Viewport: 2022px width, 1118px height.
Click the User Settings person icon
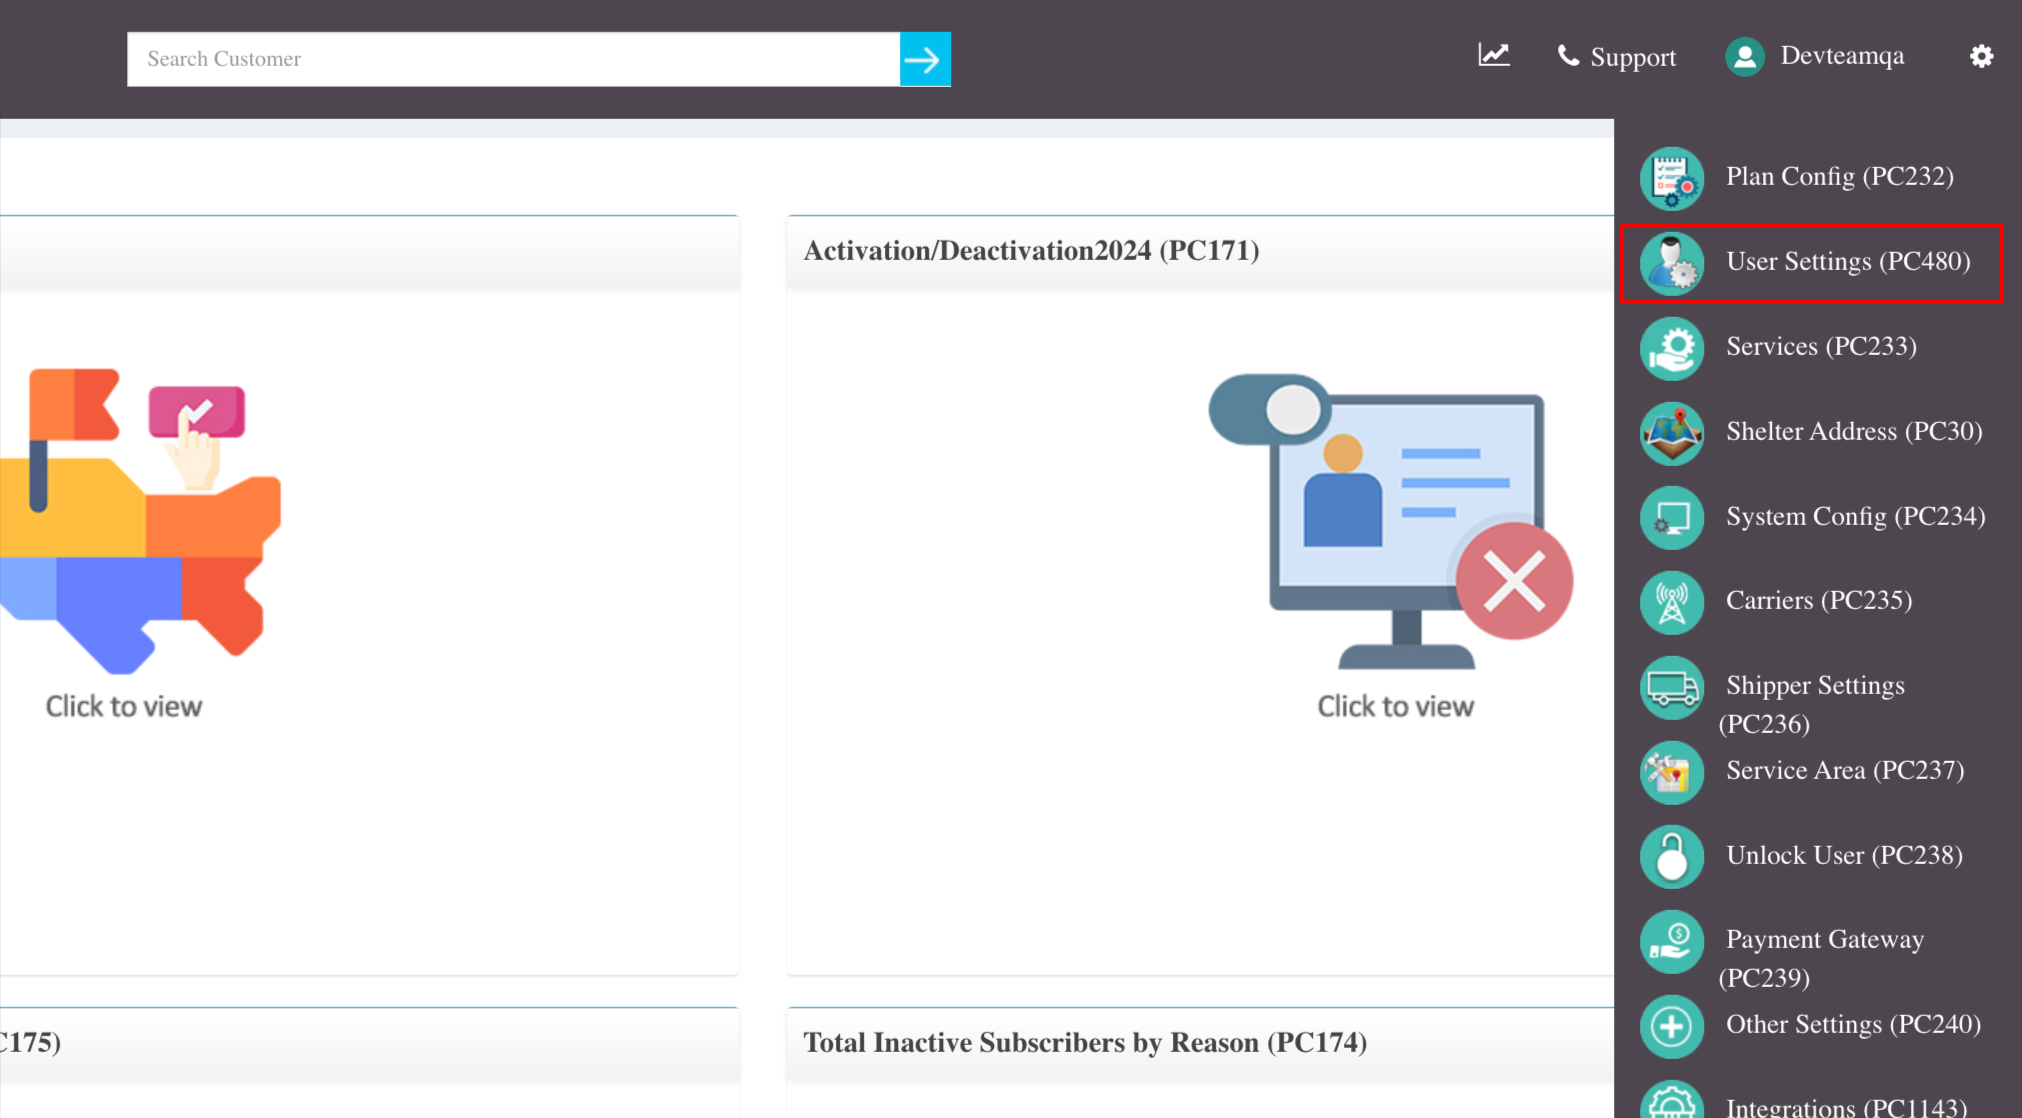click(1672, 263)
